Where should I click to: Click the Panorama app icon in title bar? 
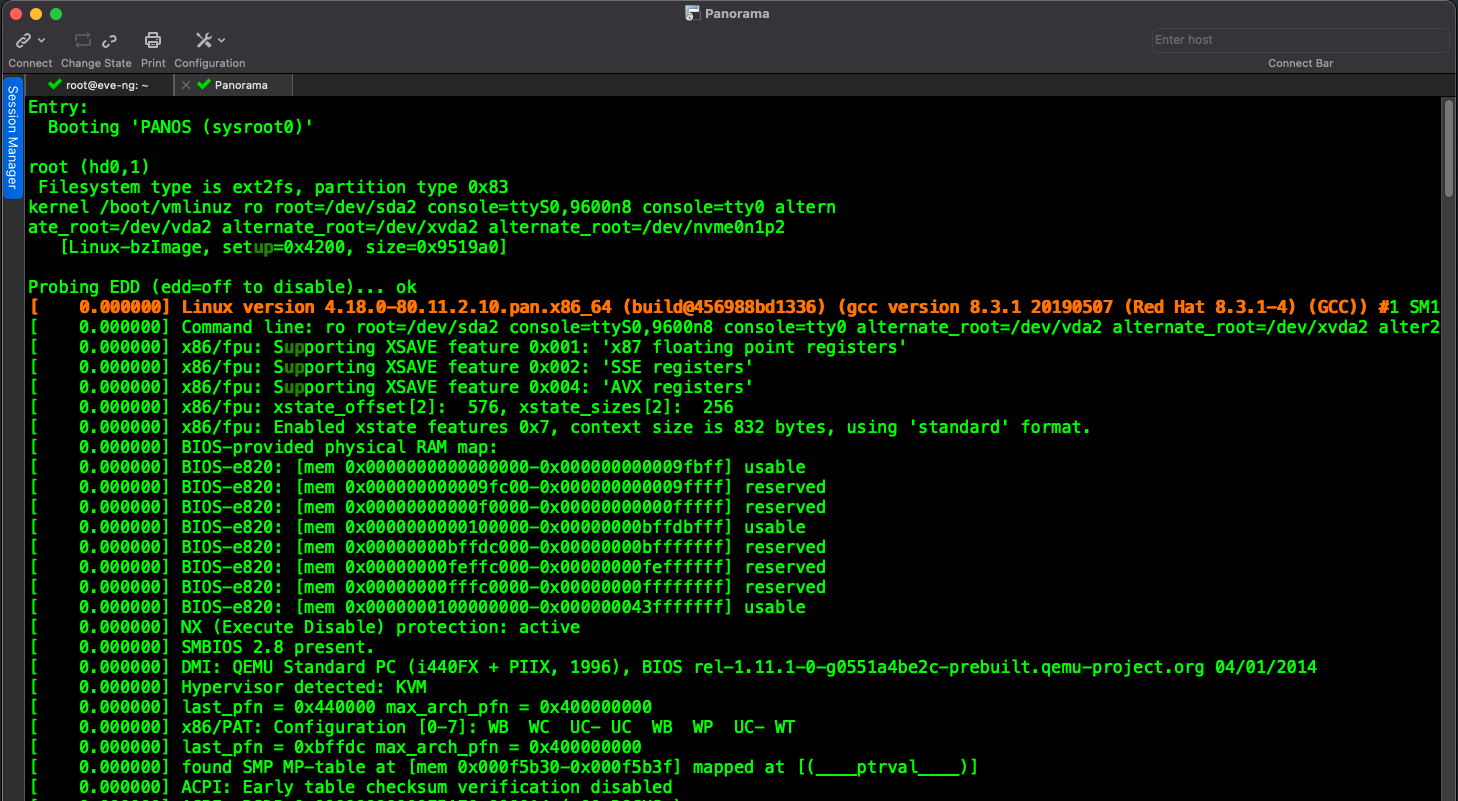click(692, 13)
